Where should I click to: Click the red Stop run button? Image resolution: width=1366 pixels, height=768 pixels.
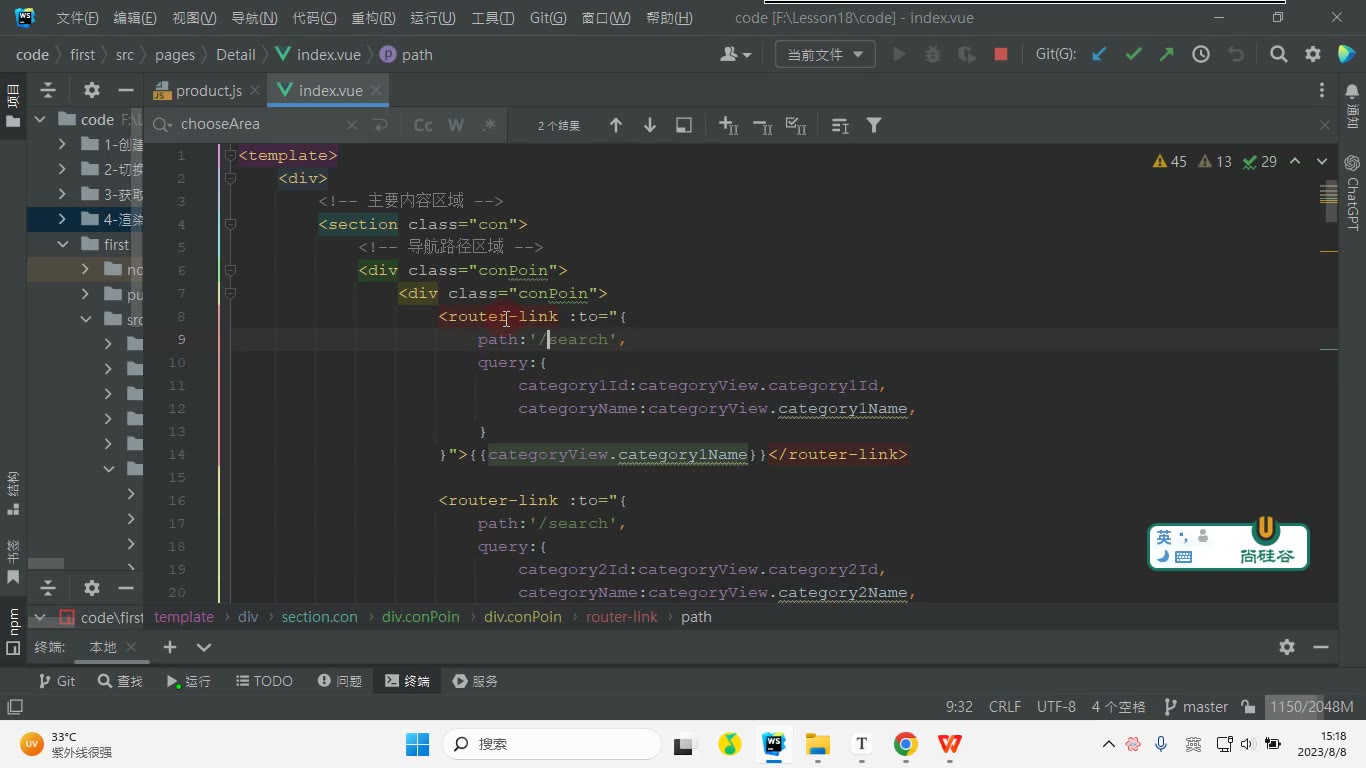tap(1001, 55)
